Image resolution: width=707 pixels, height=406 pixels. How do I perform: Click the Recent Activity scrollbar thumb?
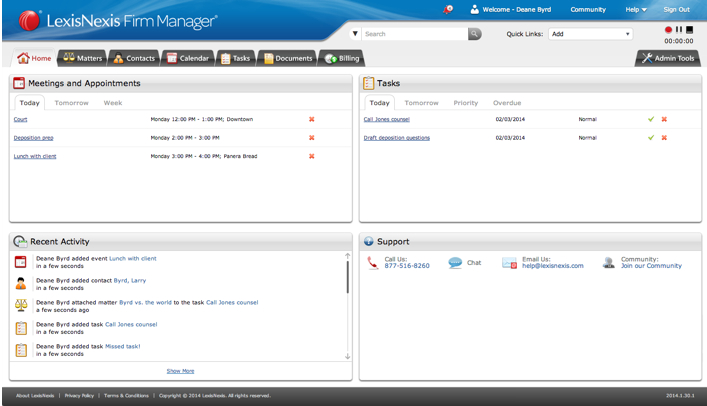tap(348, 277)
